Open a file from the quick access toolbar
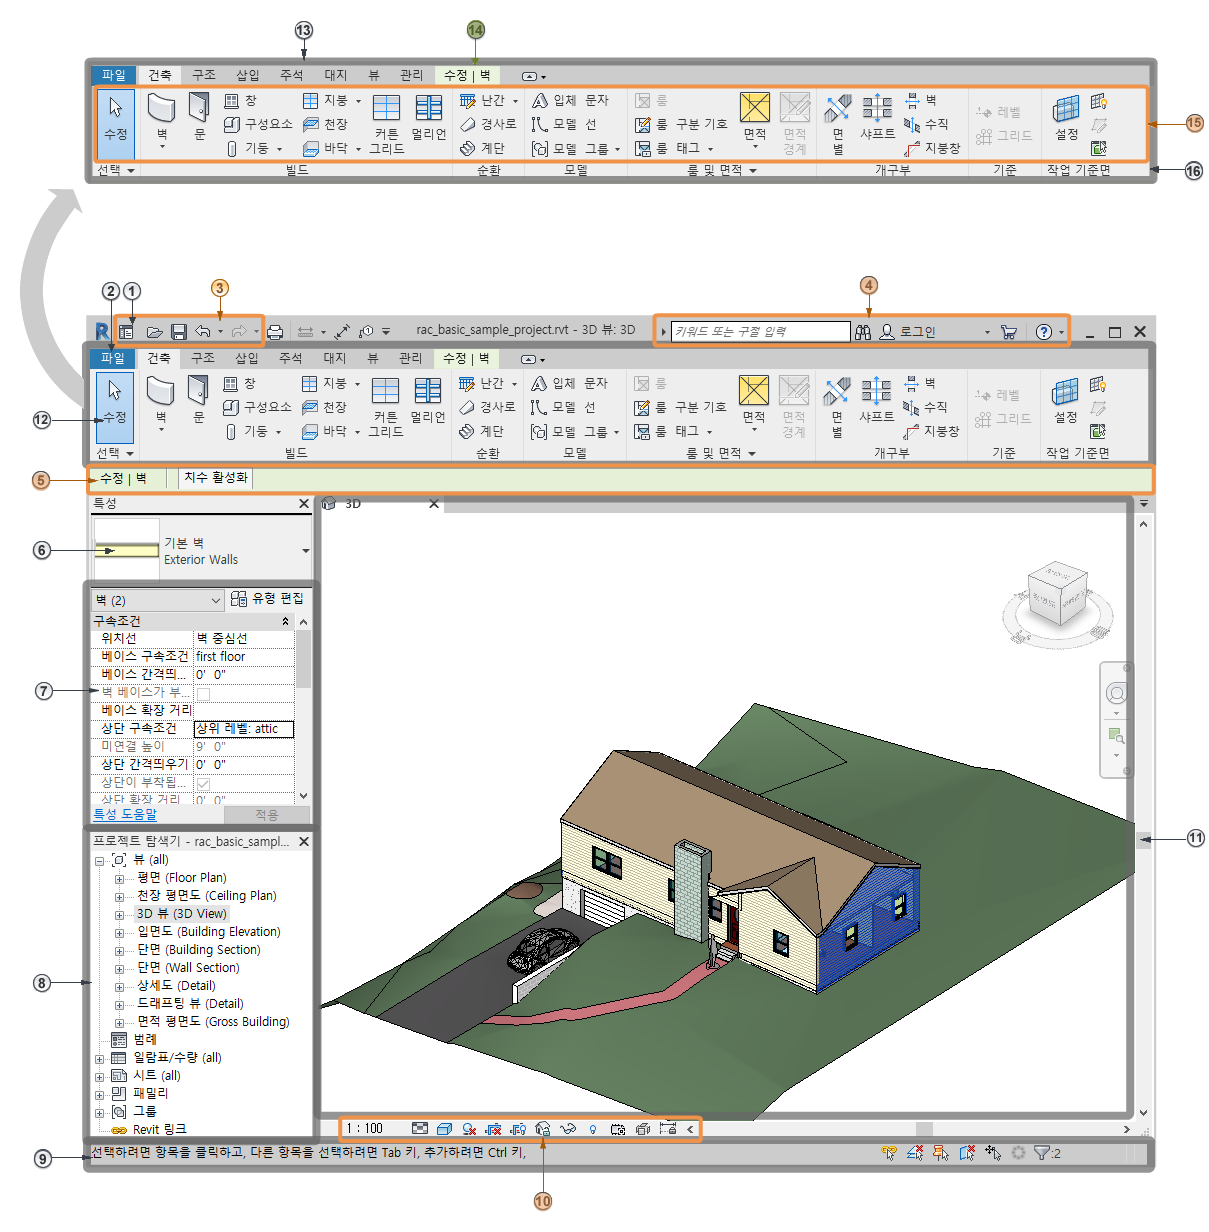 (x=154, y=332)
